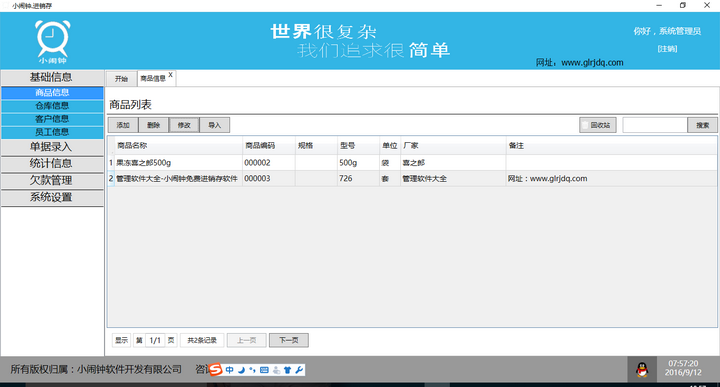
Task: Click product code 000003 cell
Action: point(269,179)
